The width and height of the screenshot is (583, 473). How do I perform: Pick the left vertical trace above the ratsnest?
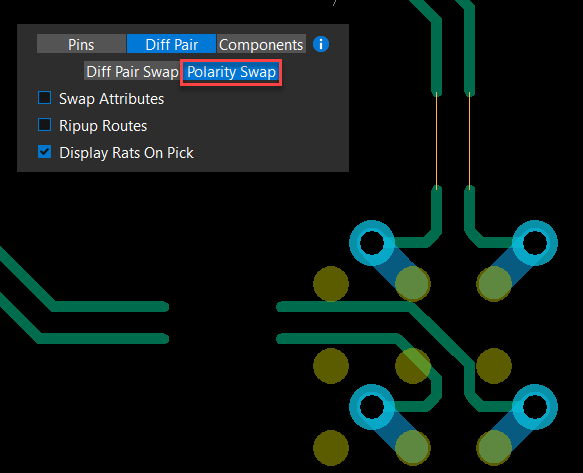[x=437, y=56]
